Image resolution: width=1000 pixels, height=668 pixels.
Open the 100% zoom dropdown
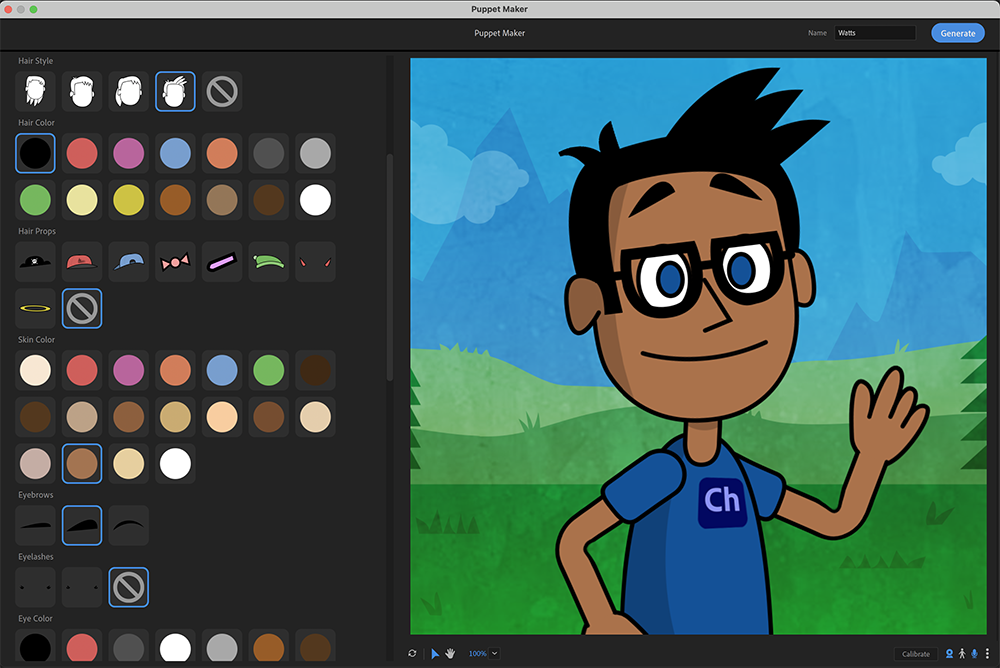[x=484, y=653]
